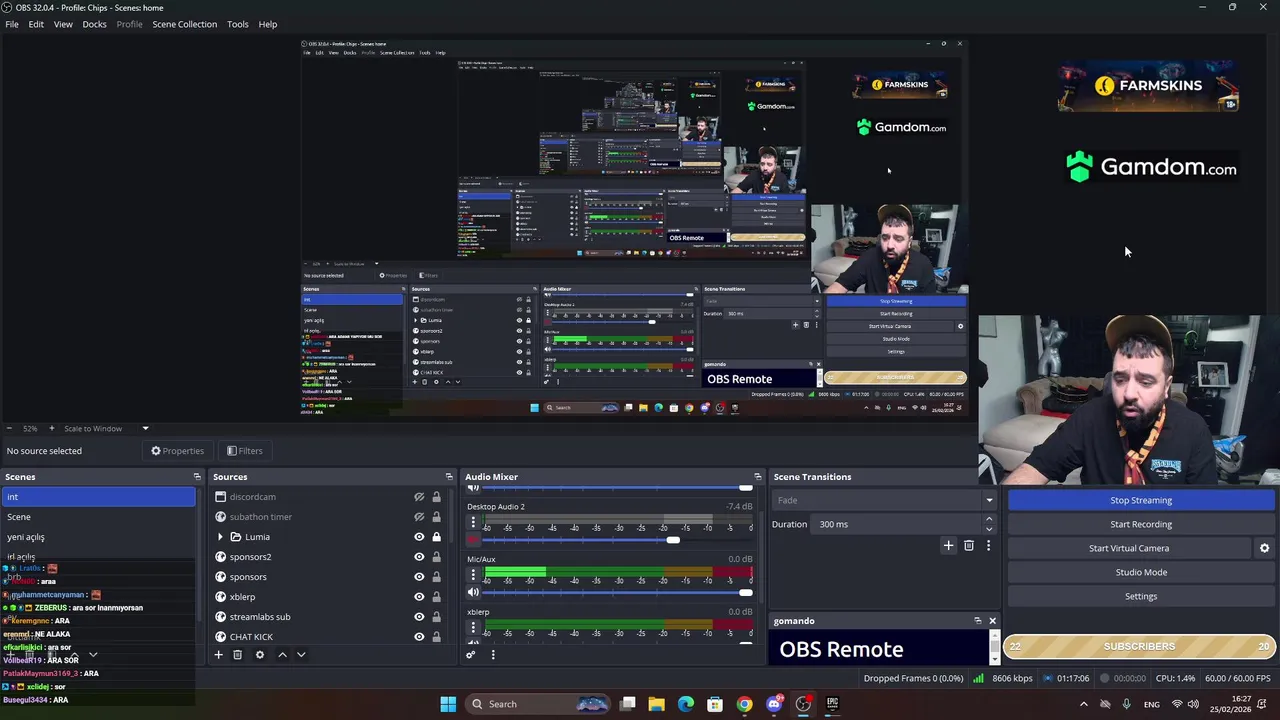Add a scene transition with plus icon
Image resolution: width=1280 pixels, height=720 pixels.
click(x=948, y=546)
